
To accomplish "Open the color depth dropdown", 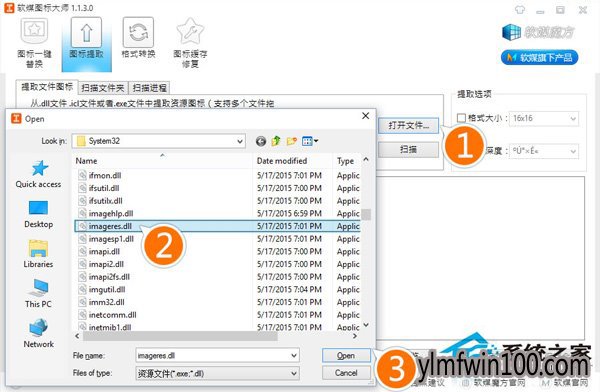I will [x=544, y=151].
